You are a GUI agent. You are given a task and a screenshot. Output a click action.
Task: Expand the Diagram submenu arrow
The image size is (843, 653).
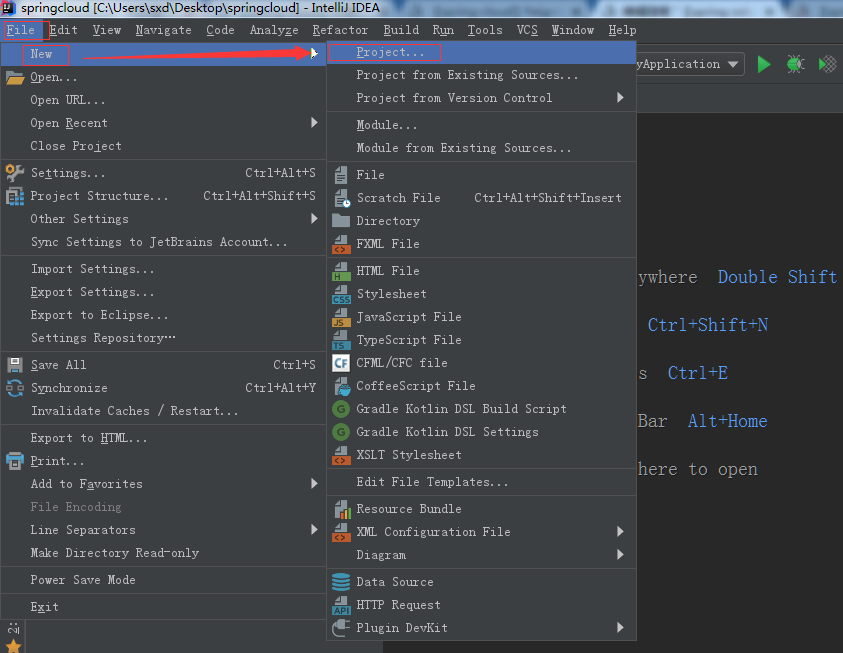(x=620, y=554)
